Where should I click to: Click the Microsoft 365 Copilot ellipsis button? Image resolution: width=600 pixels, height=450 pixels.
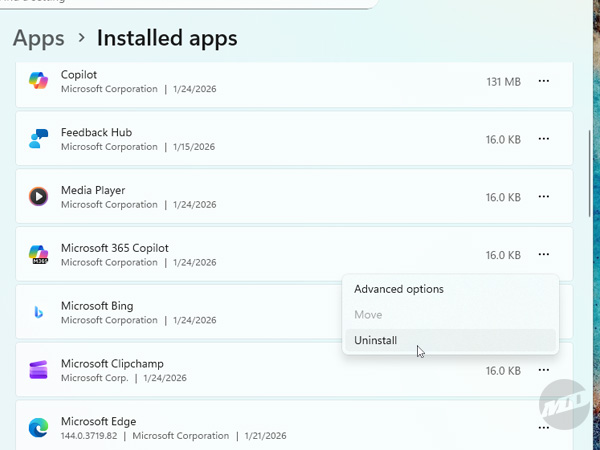[544, 255]
